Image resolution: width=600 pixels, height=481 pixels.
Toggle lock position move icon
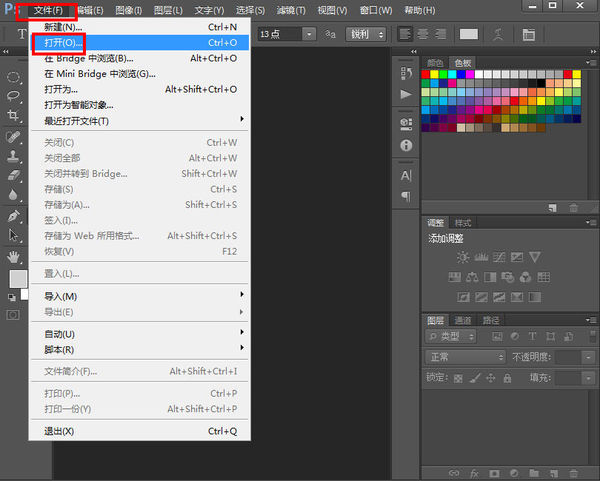(491, 378)
